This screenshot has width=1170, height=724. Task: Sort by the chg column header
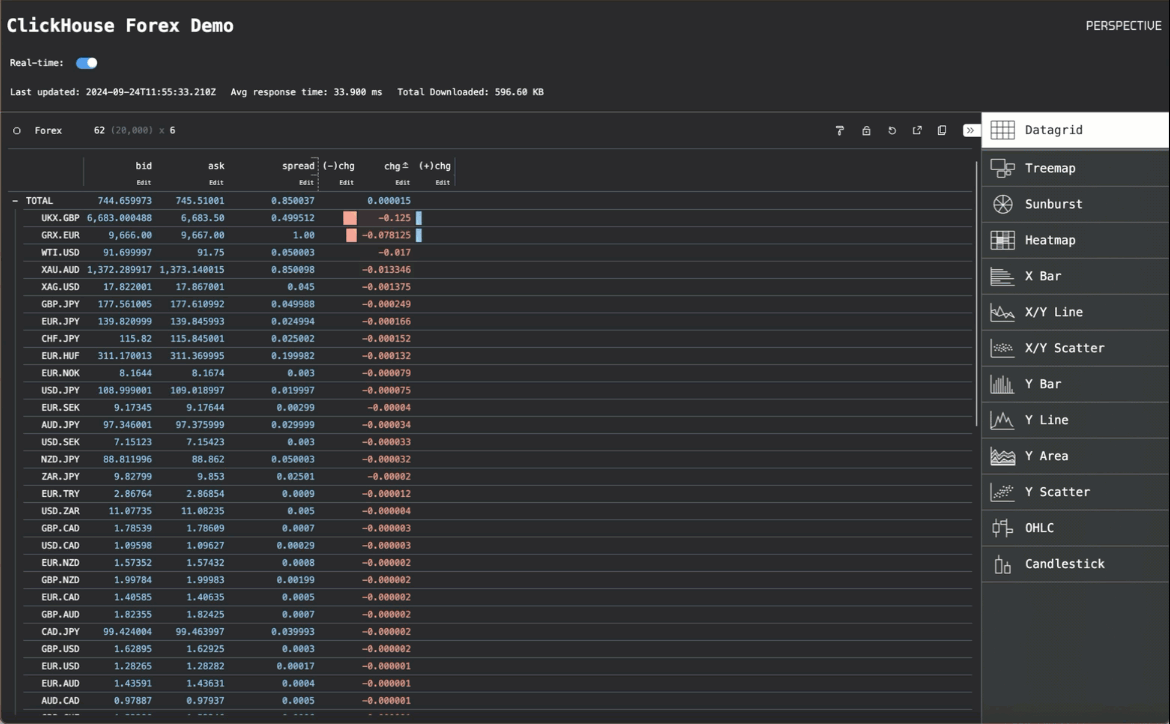coord(393,166)
